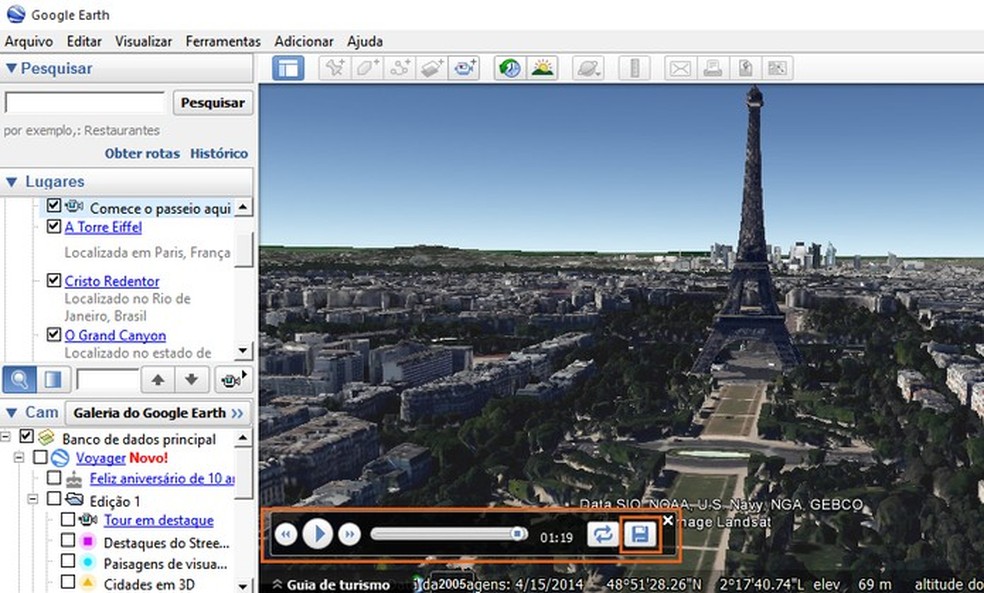Open the Obter rotas link
The width and height of the screenshot is (984, 593).
point(143,153)
